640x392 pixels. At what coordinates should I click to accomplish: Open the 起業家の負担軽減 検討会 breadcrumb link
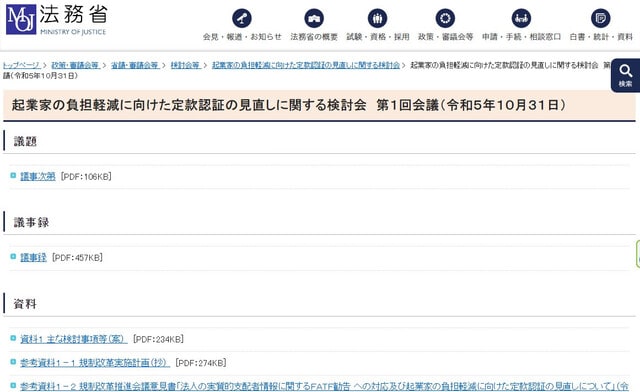pos(306,65)
